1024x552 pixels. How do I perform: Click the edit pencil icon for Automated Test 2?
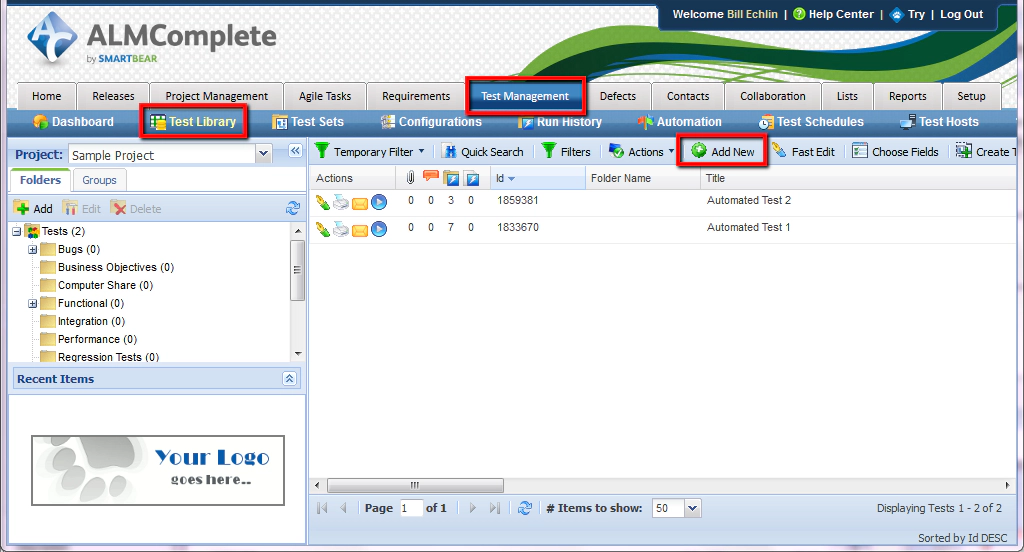323,203
